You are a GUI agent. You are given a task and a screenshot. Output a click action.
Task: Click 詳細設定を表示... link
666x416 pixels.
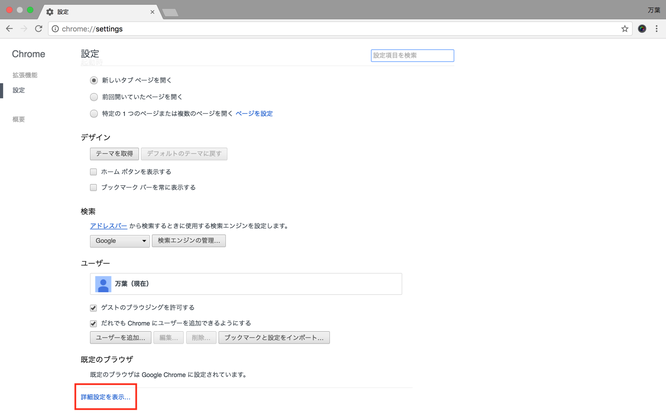point(106,397)
